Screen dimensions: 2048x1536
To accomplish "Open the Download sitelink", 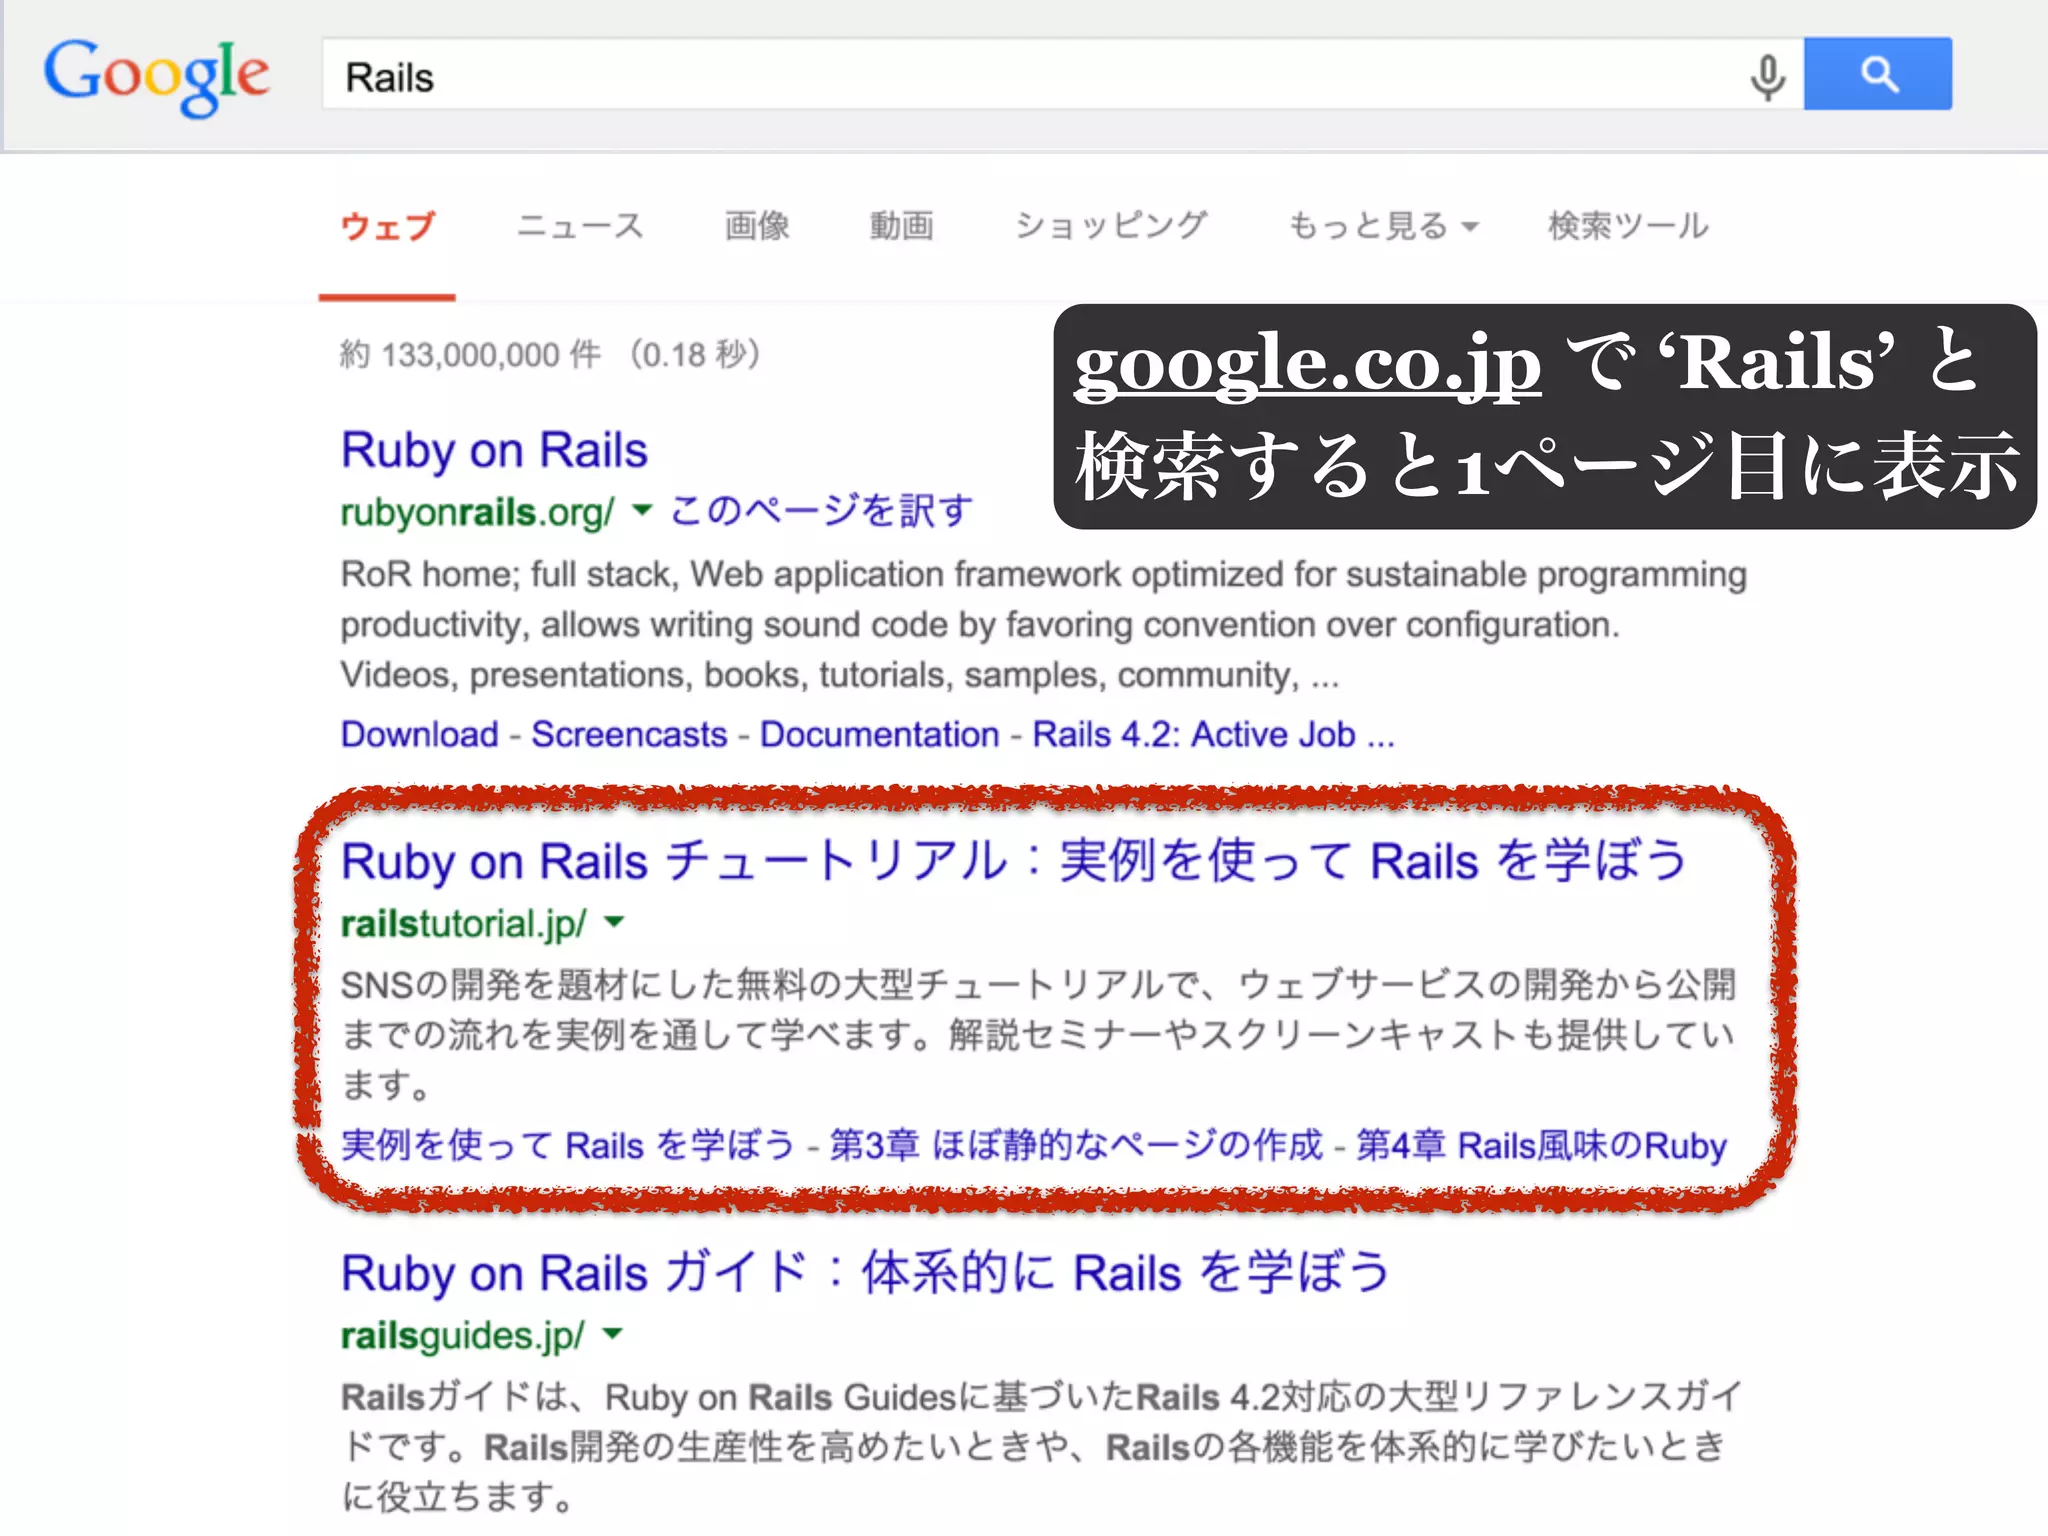I will coord(420,735).
